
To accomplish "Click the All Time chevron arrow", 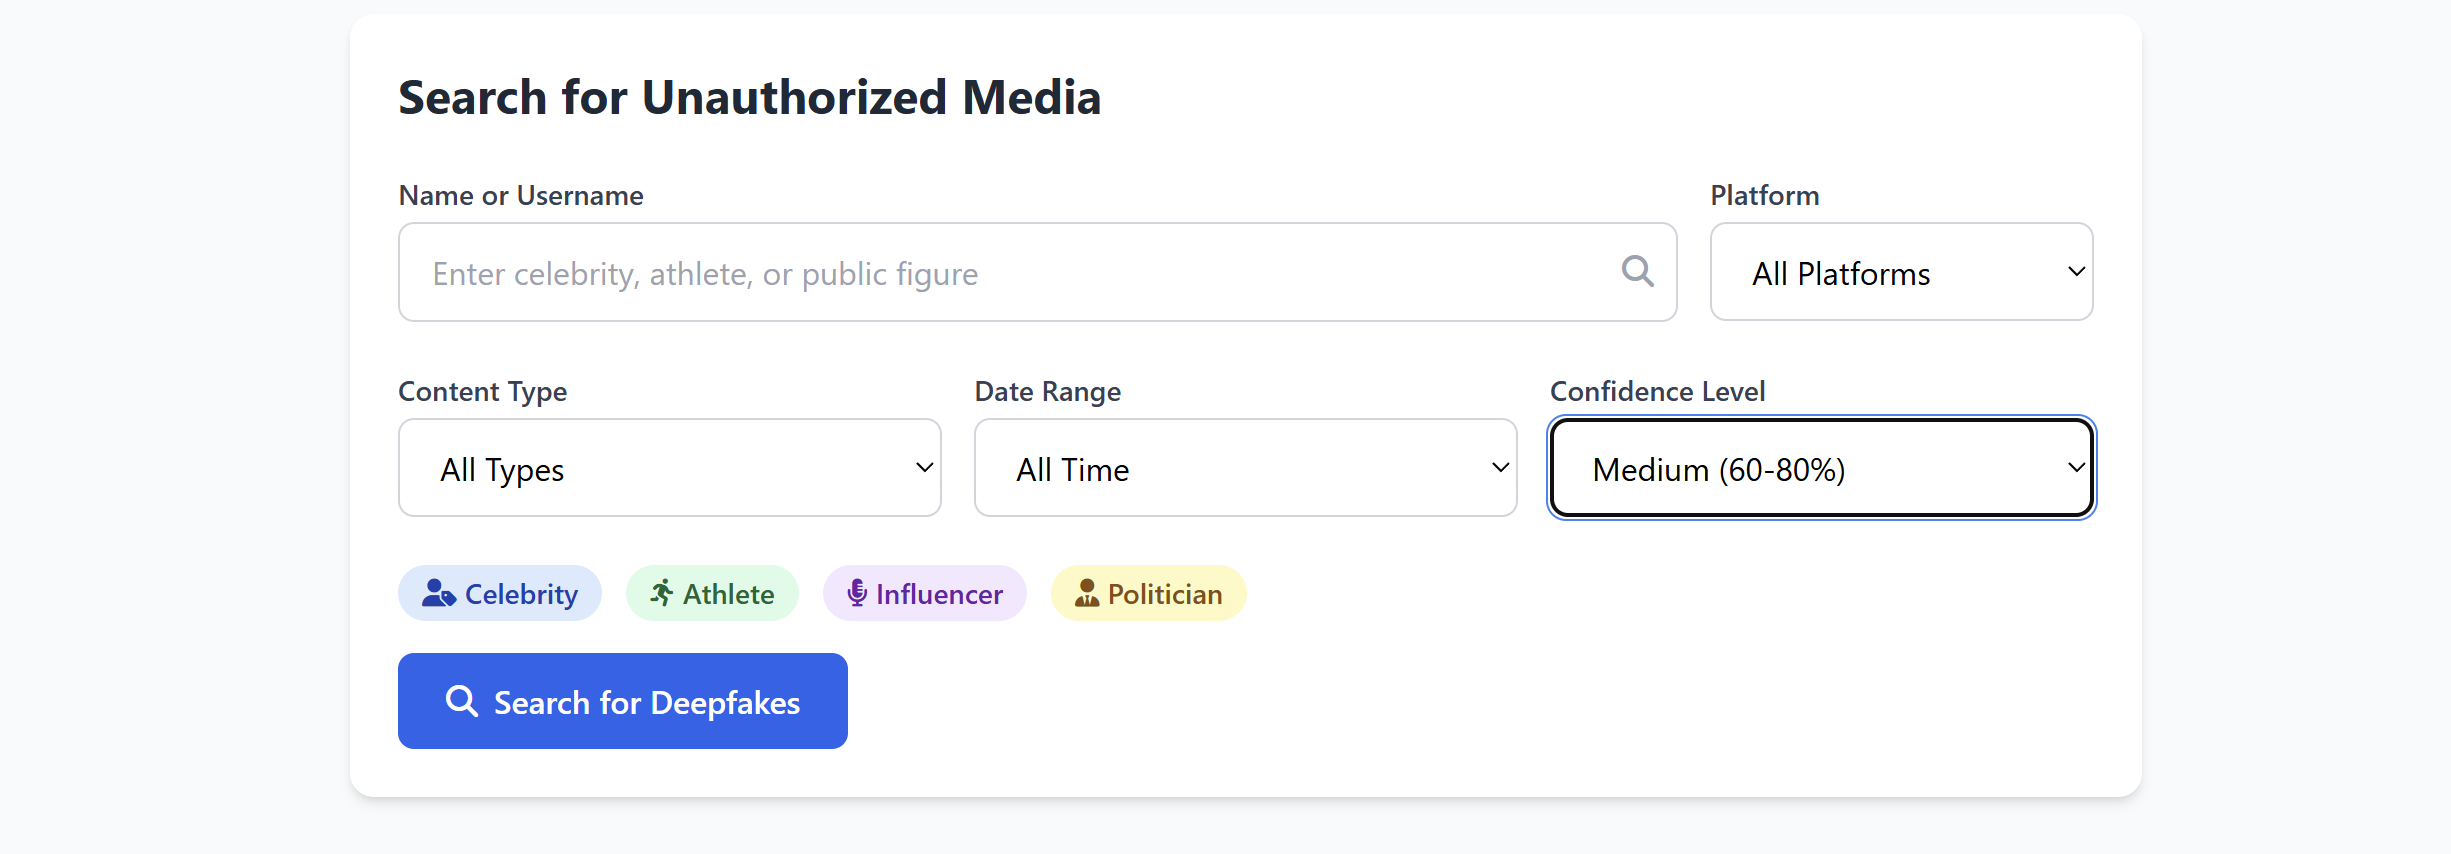I will [x=1500, y=468].
